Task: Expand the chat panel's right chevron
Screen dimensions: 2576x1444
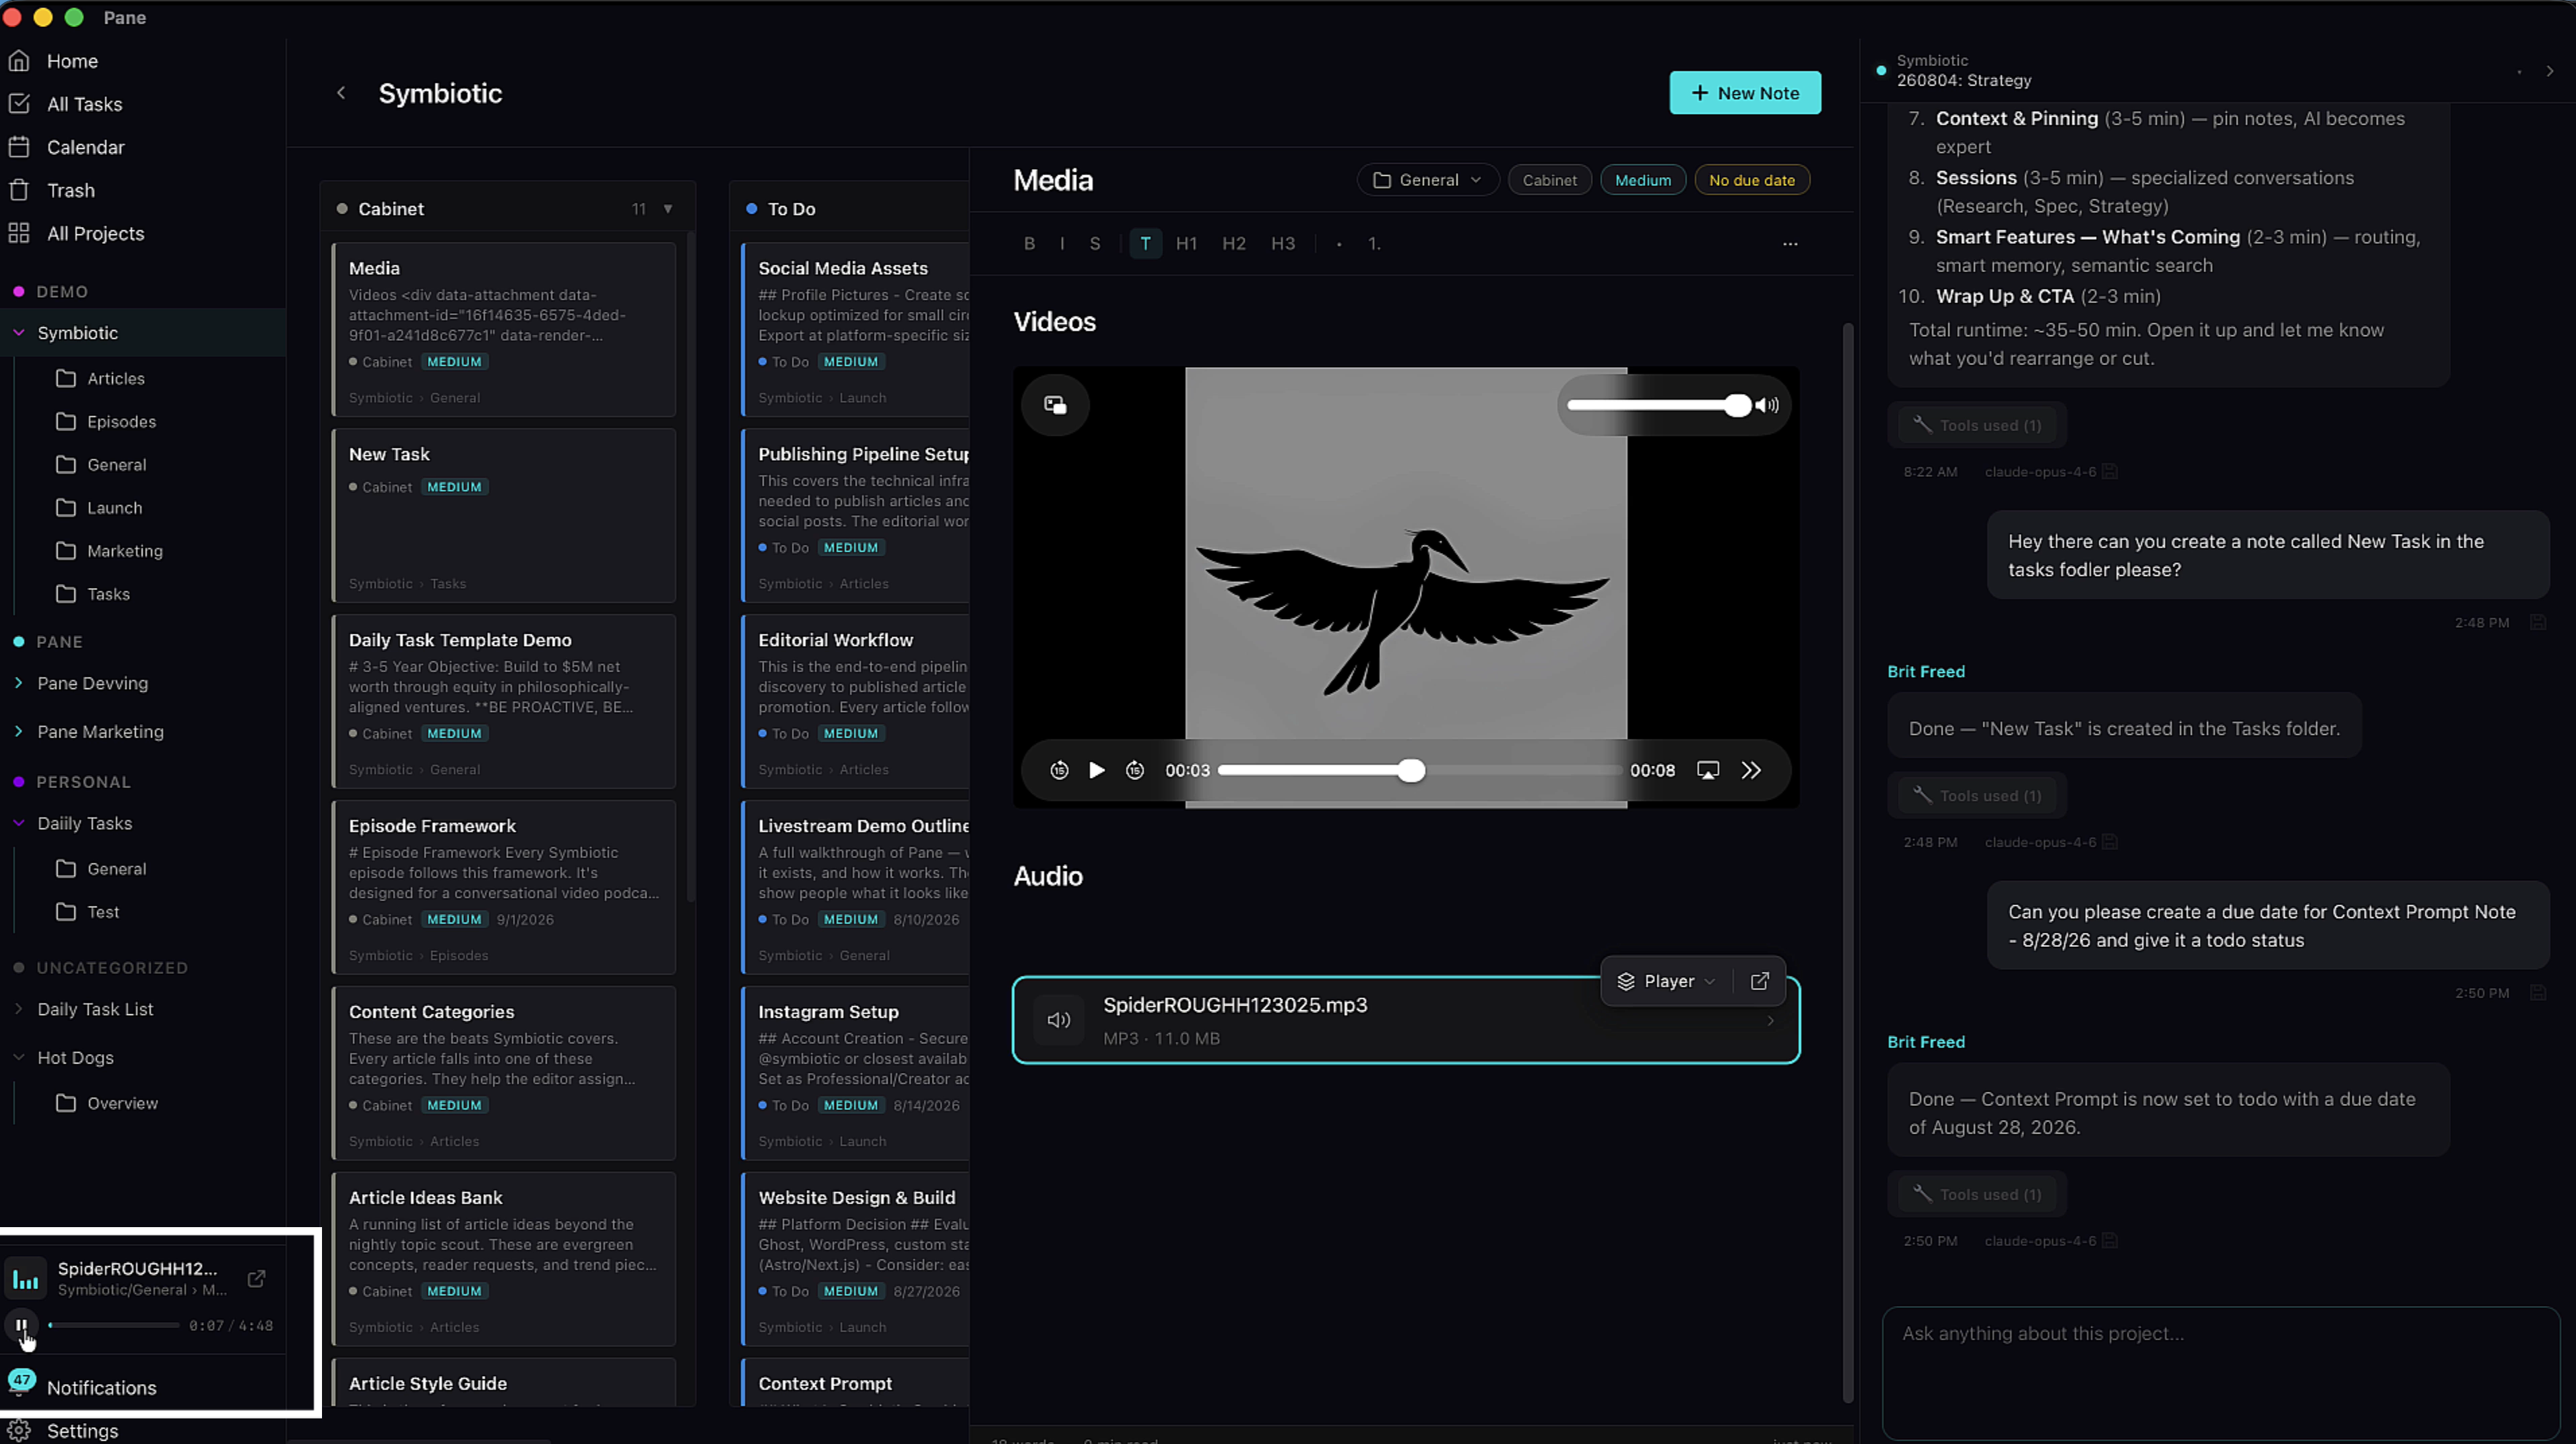Action: click(x=2550, y=71)
